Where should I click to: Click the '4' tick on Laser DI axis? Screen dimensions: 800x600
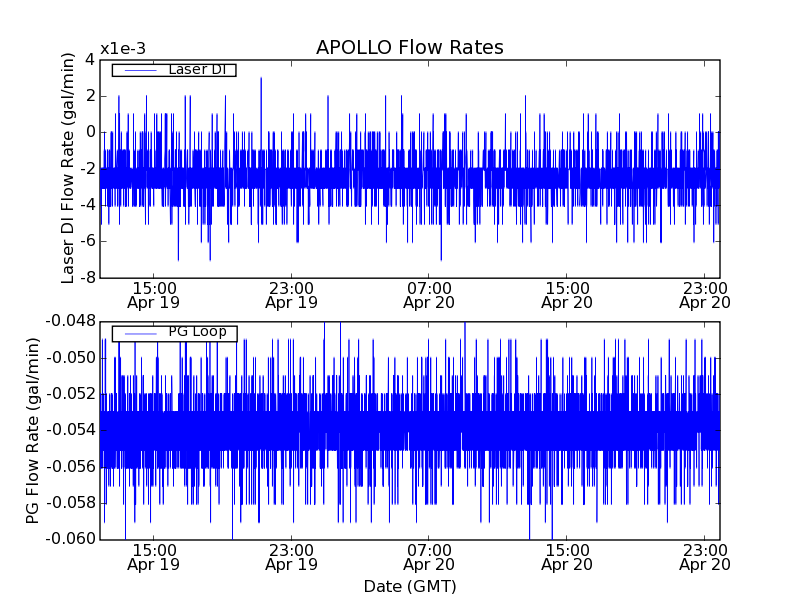point(90,60)
